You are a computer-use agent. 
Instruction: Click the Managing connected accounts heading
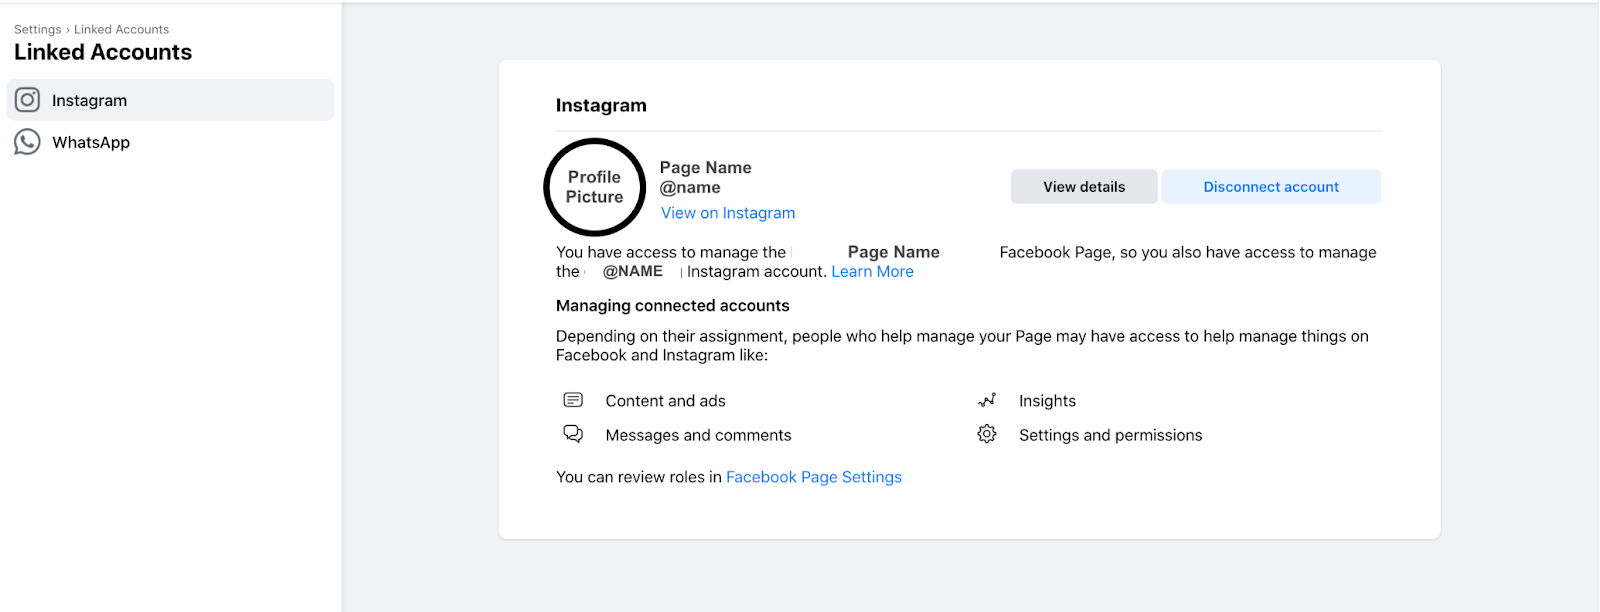coord(672,306)
